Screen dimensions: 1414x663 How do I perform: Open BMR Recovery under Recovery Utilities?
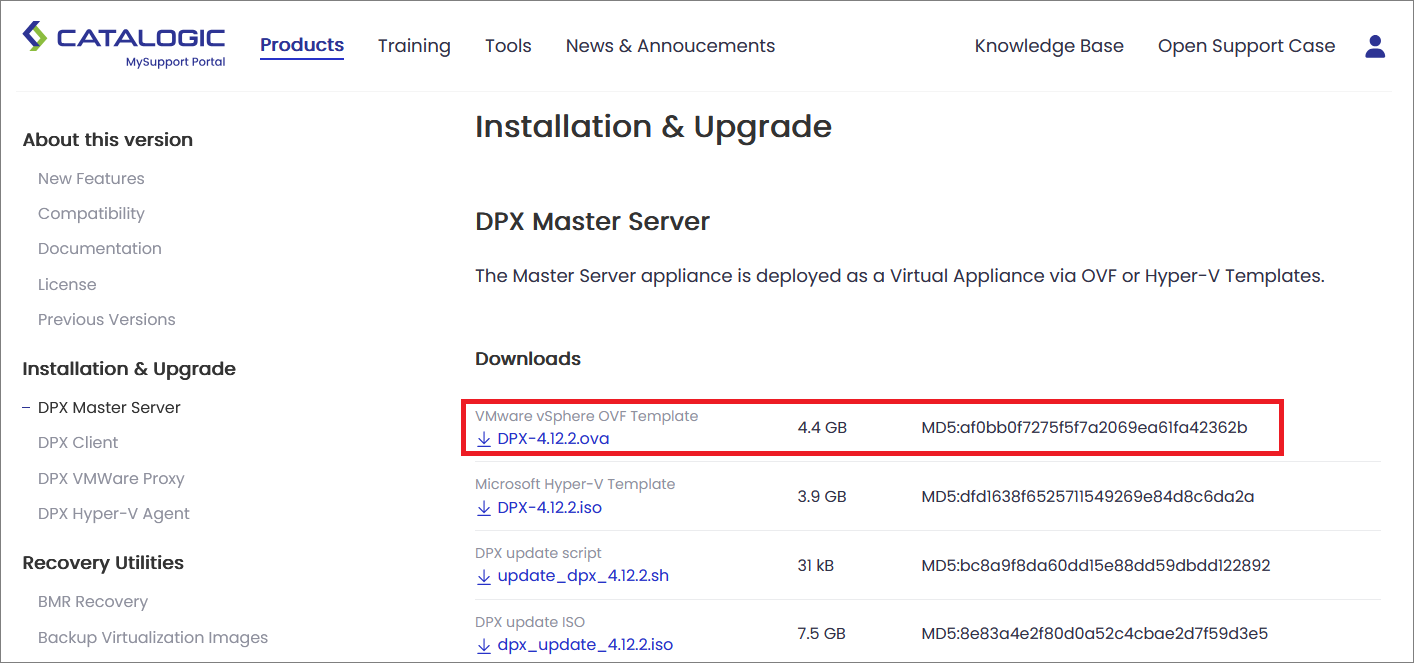[93, 602]
